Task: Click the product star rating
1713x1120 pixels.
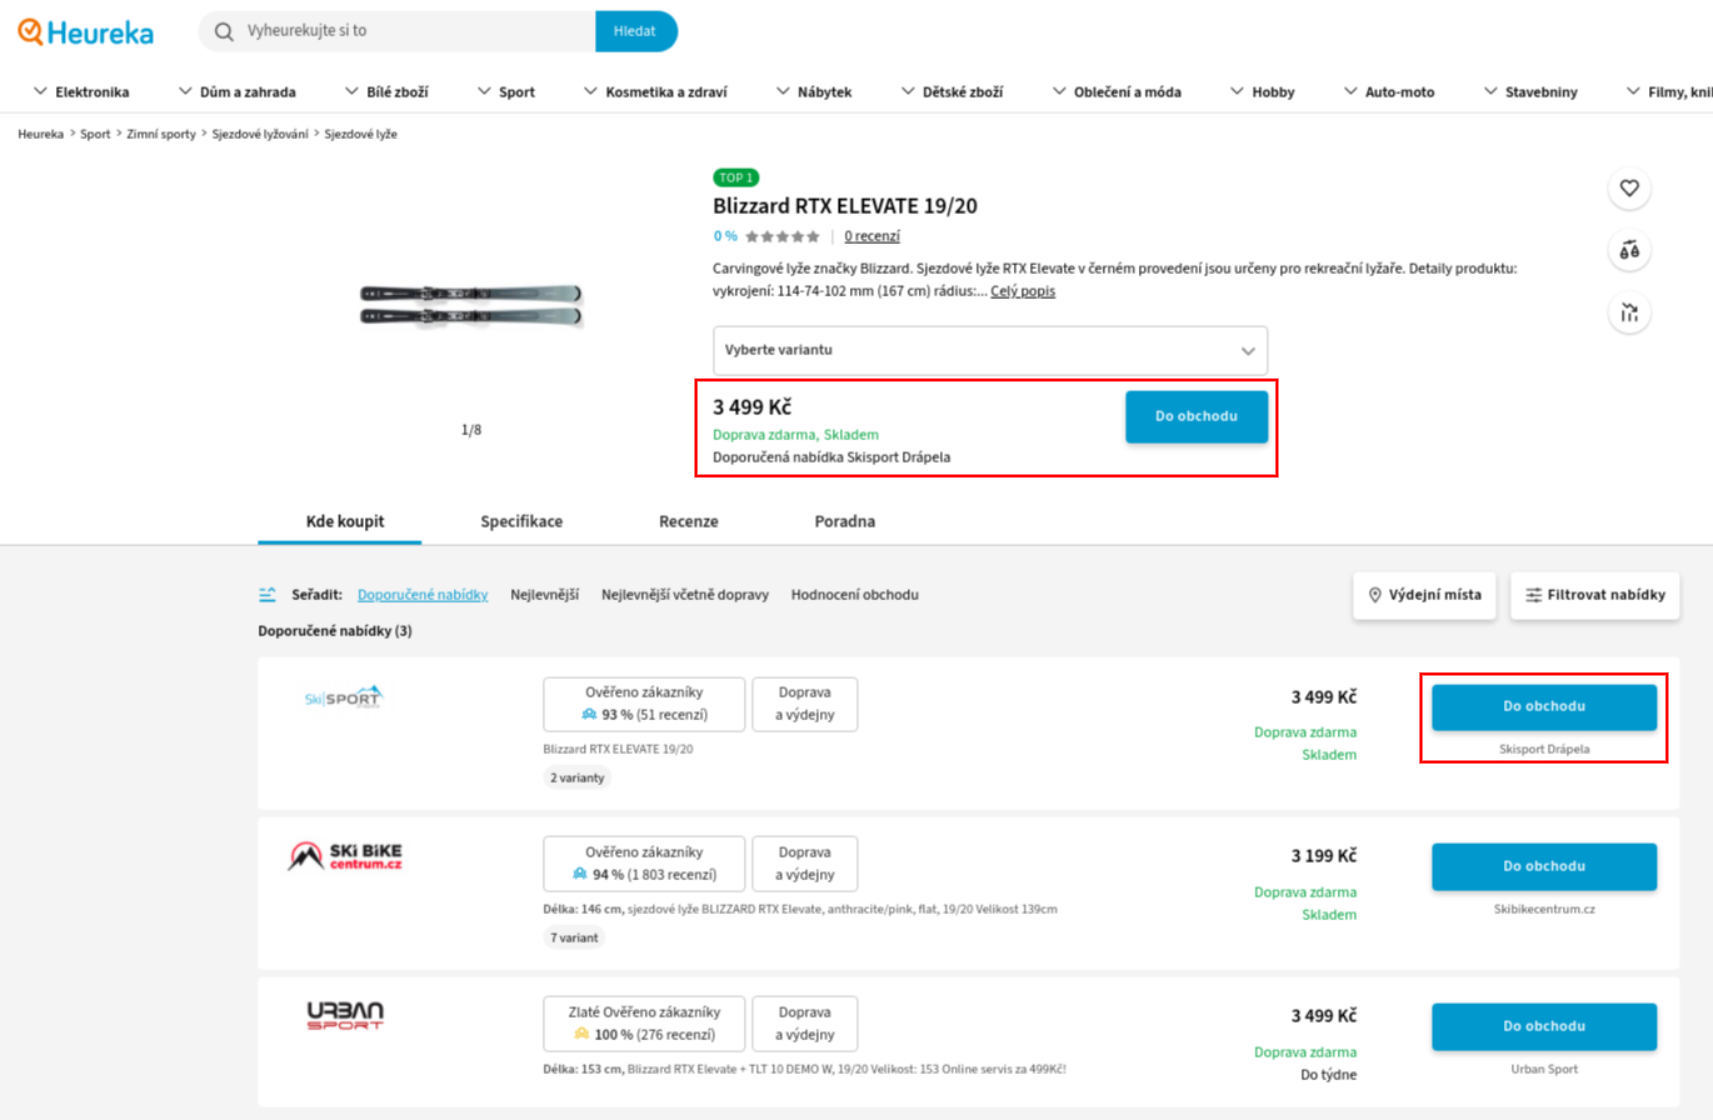Action: [x=782, y=237]
